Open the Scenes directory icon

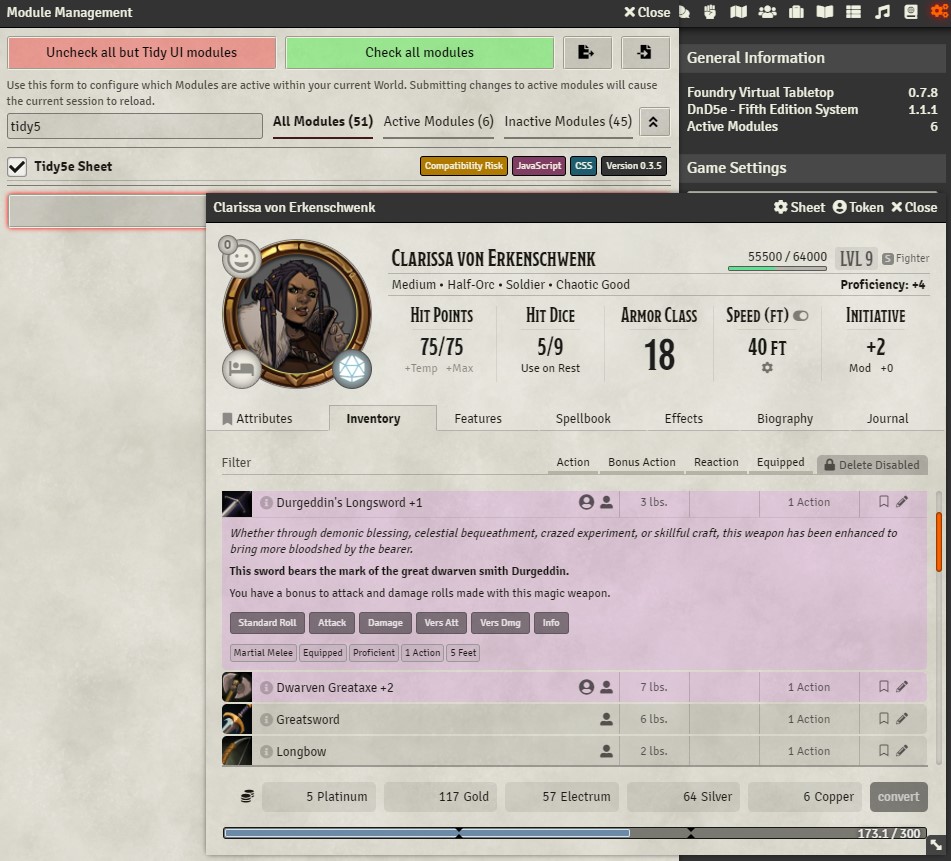click(738, 12)
